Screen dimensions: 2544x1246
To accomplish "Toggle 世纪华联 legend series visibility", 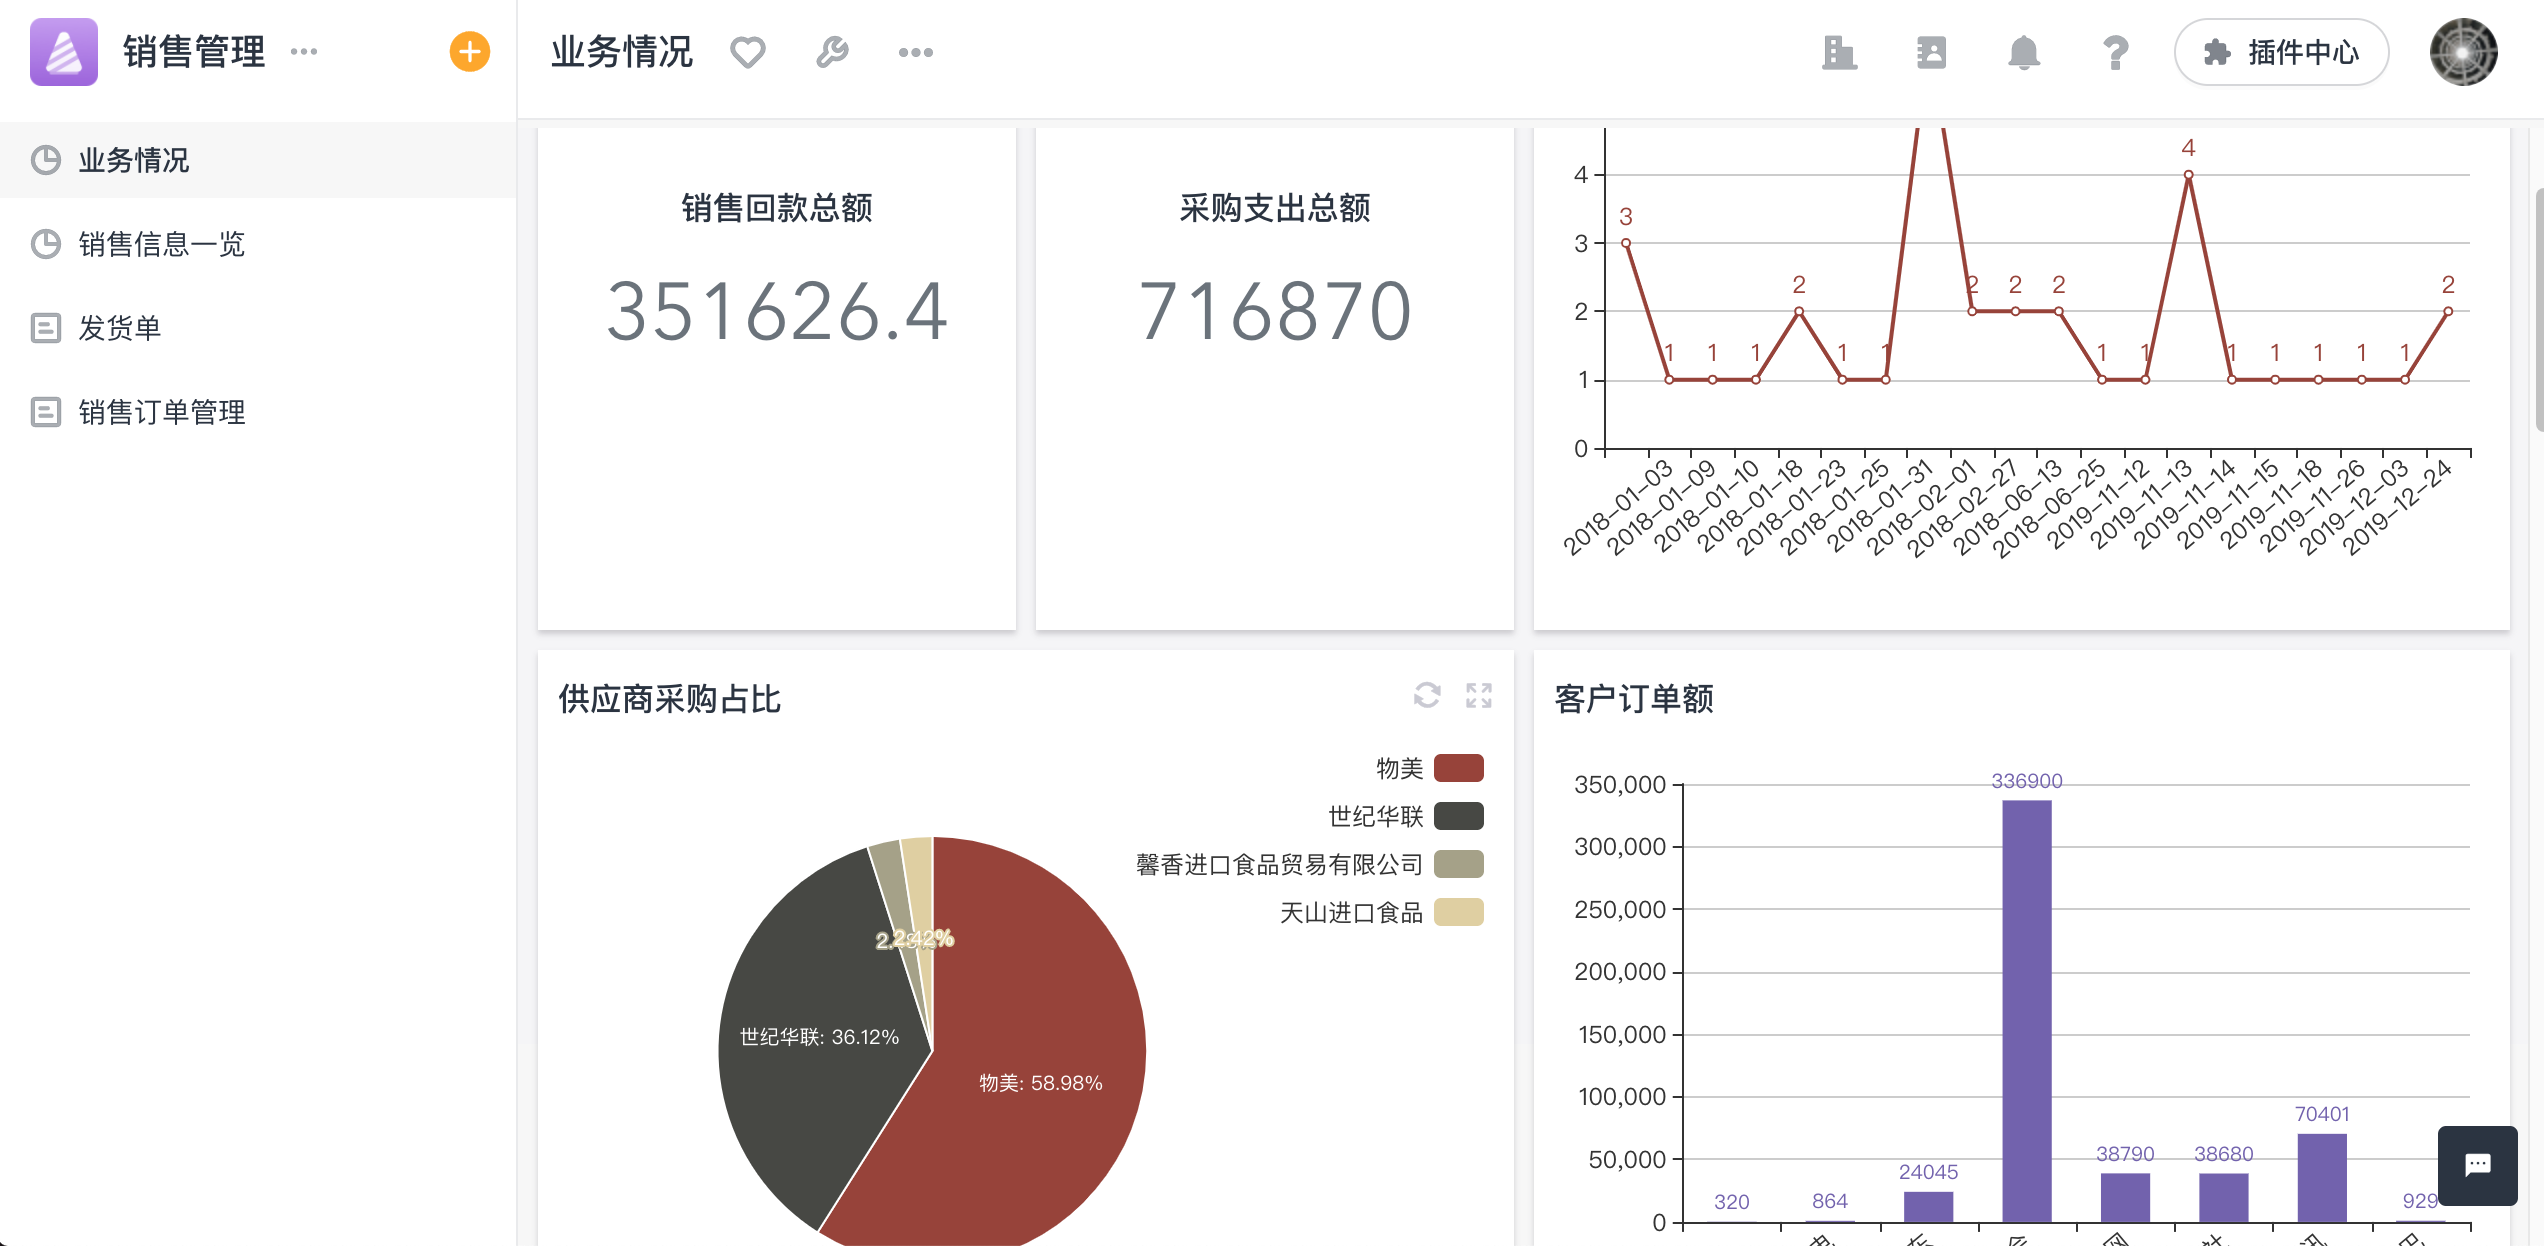I will click(1458, 816).
